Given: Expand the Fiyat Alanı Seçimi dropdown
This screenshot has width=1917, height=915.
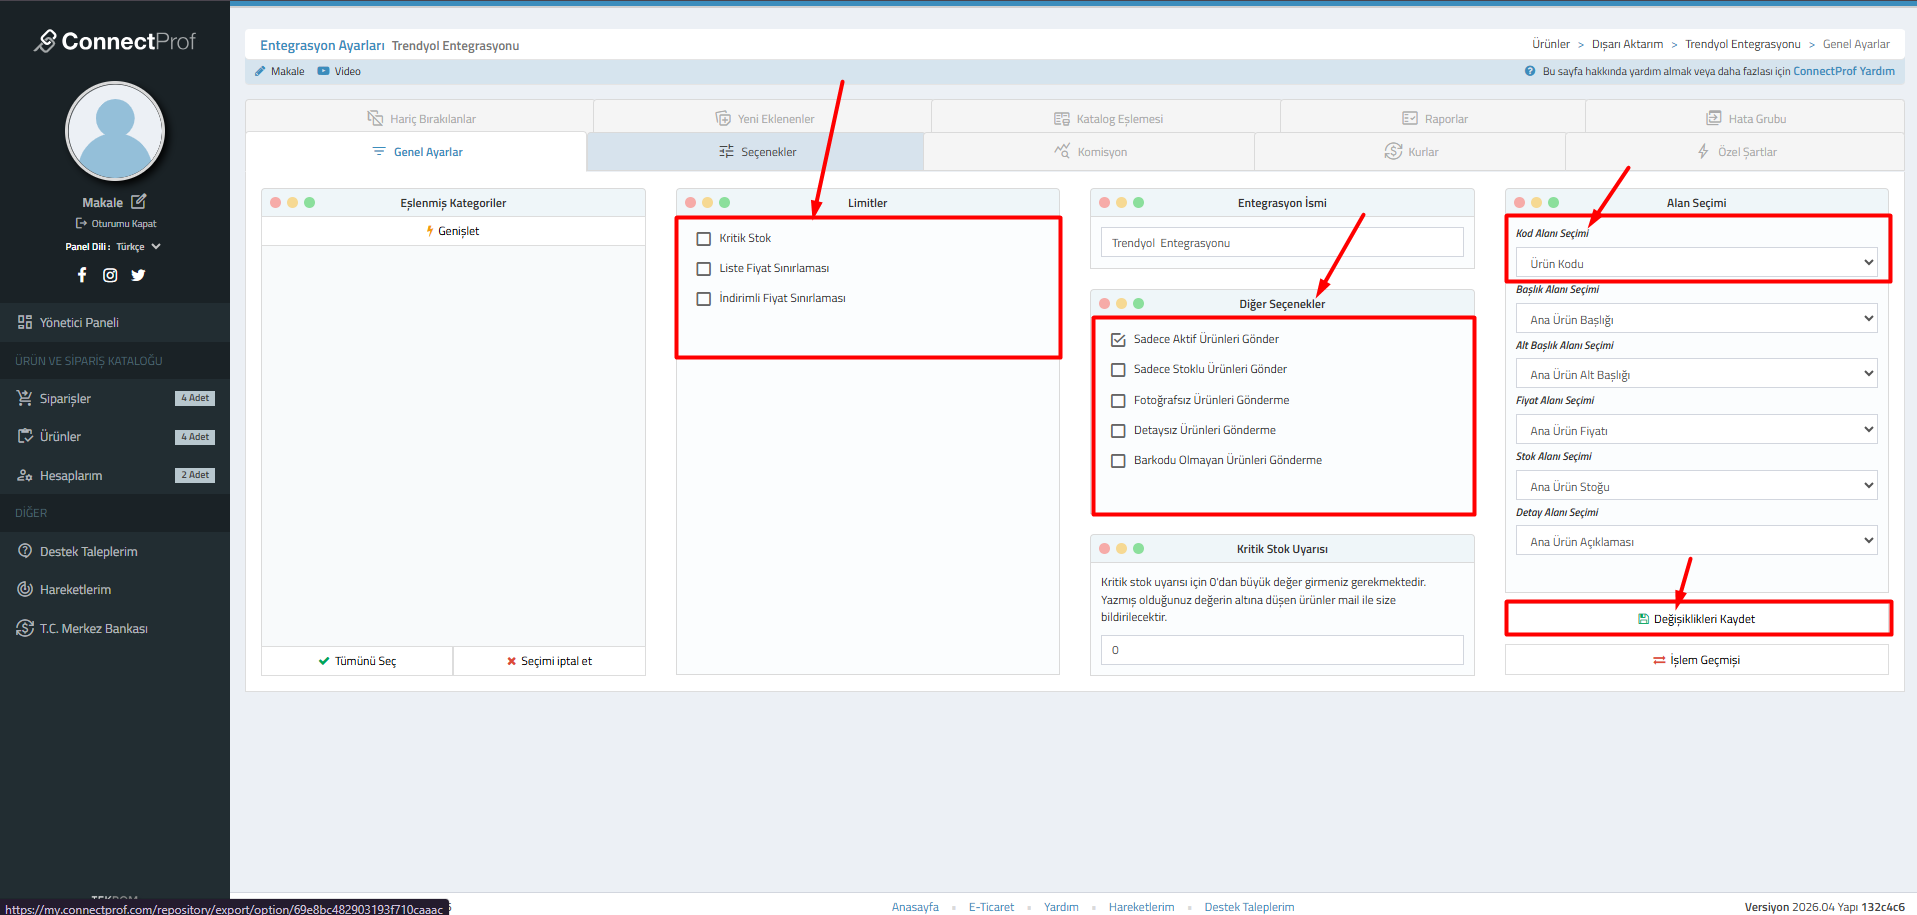Looking at the screenshot, I should (1696, 430).
